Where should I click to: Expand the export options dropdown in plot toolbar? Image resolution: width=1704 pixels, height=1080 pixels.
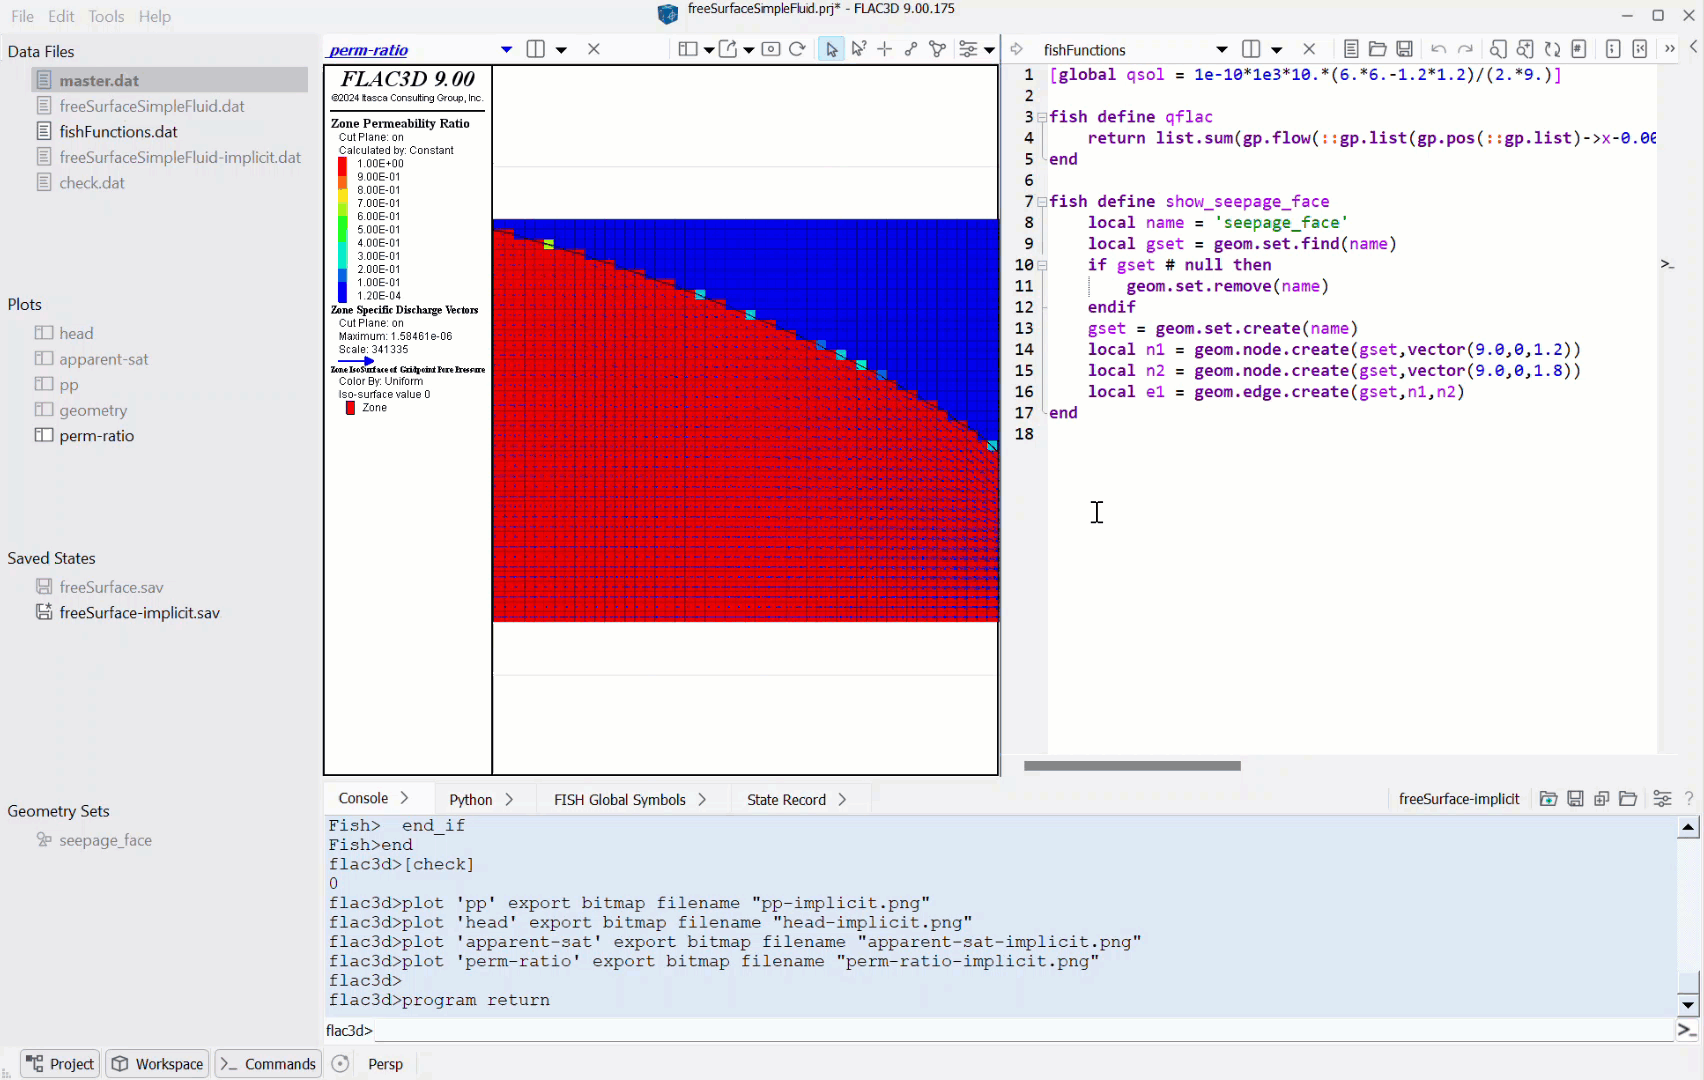[748, 49]
